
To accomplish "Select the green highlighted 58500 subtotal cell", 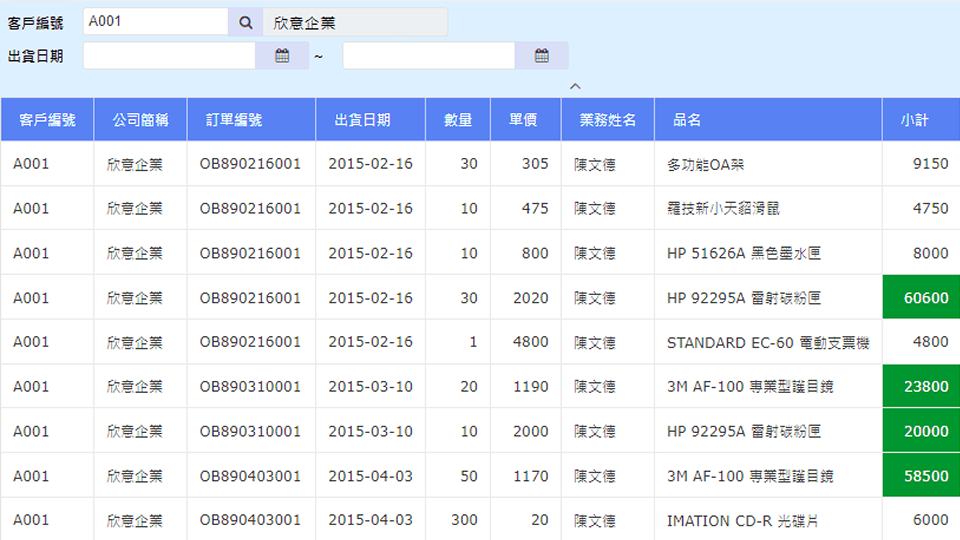I will pyautogui.click(x=921, y=476).
